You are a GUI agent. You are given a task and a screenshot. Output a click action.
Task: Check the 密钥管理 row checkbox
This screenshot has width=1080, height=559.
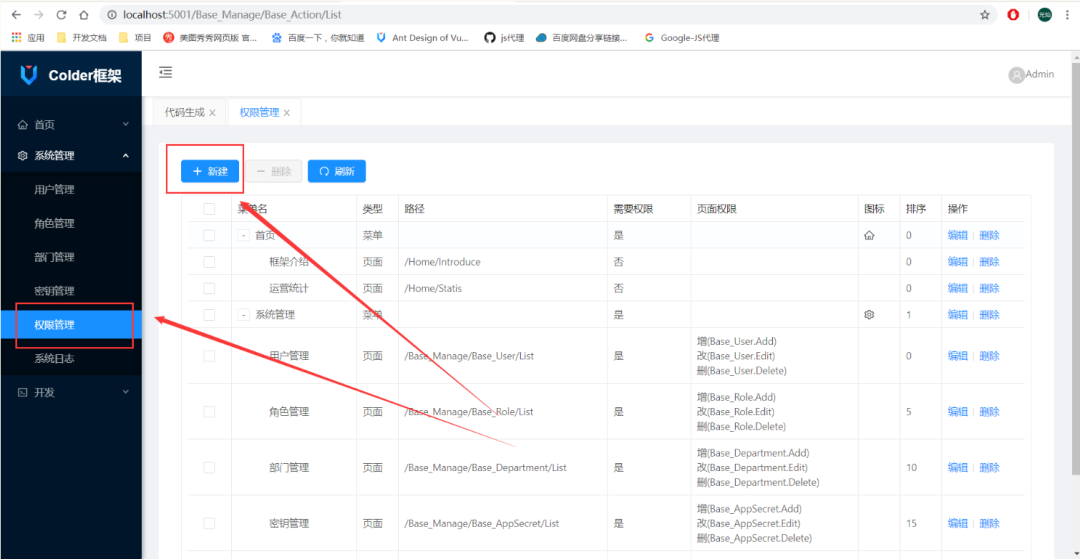tap(209, 523)
